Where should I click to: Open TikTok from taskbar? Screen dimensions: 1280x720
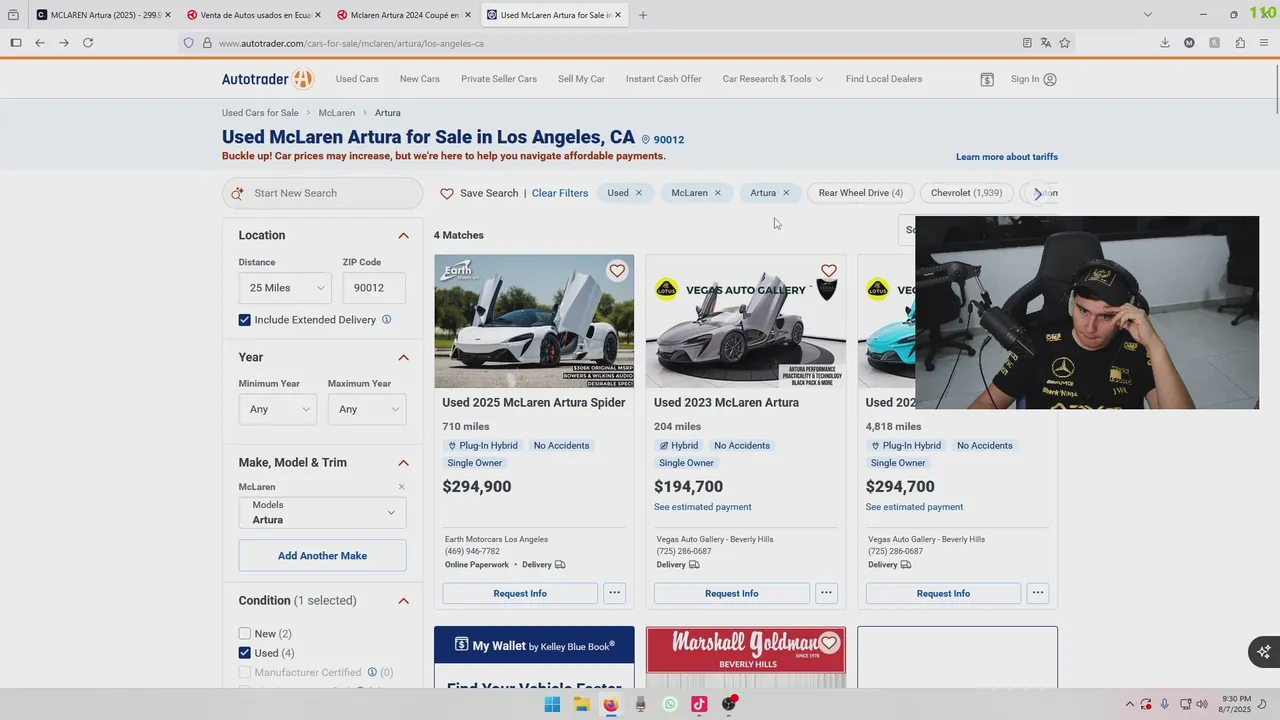(699, 704)
